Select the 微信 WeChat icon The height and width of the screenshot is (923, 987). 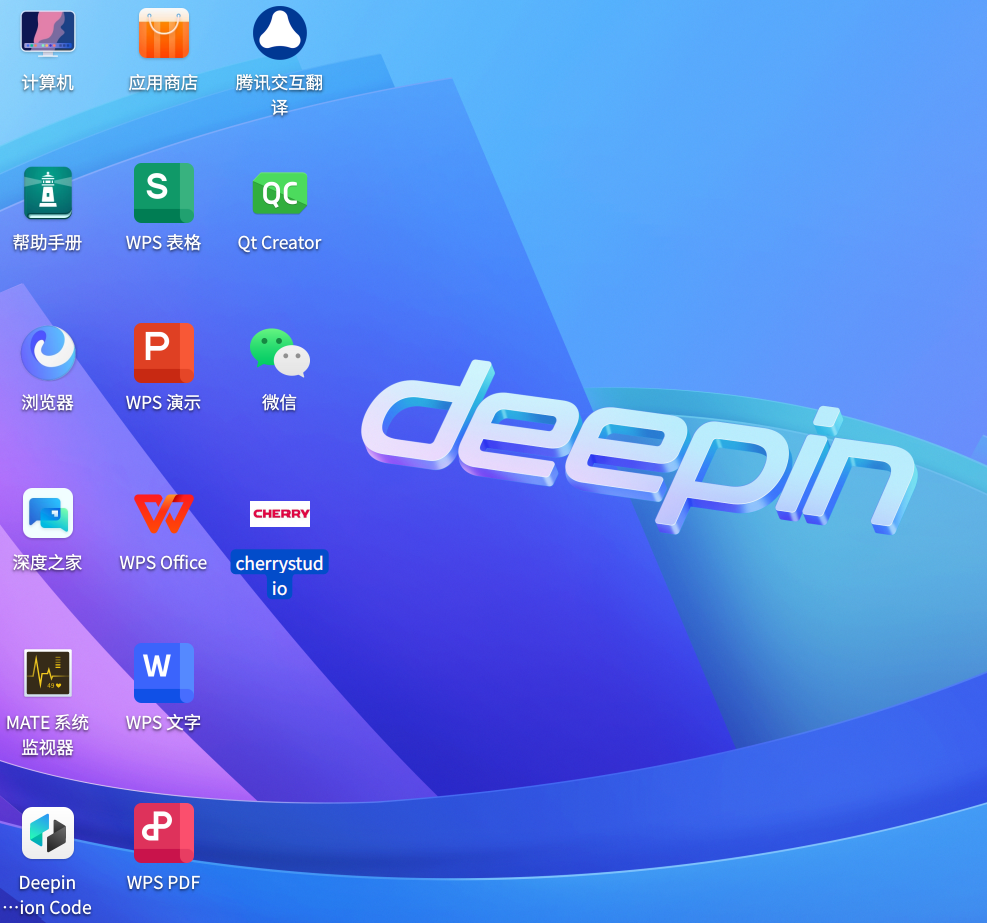click(279, 353)
